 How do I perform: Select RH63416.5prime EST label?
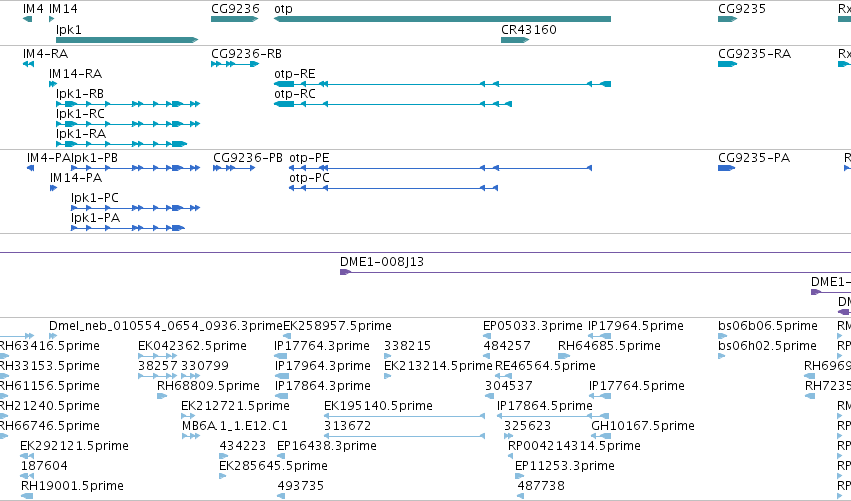(49, 346)
